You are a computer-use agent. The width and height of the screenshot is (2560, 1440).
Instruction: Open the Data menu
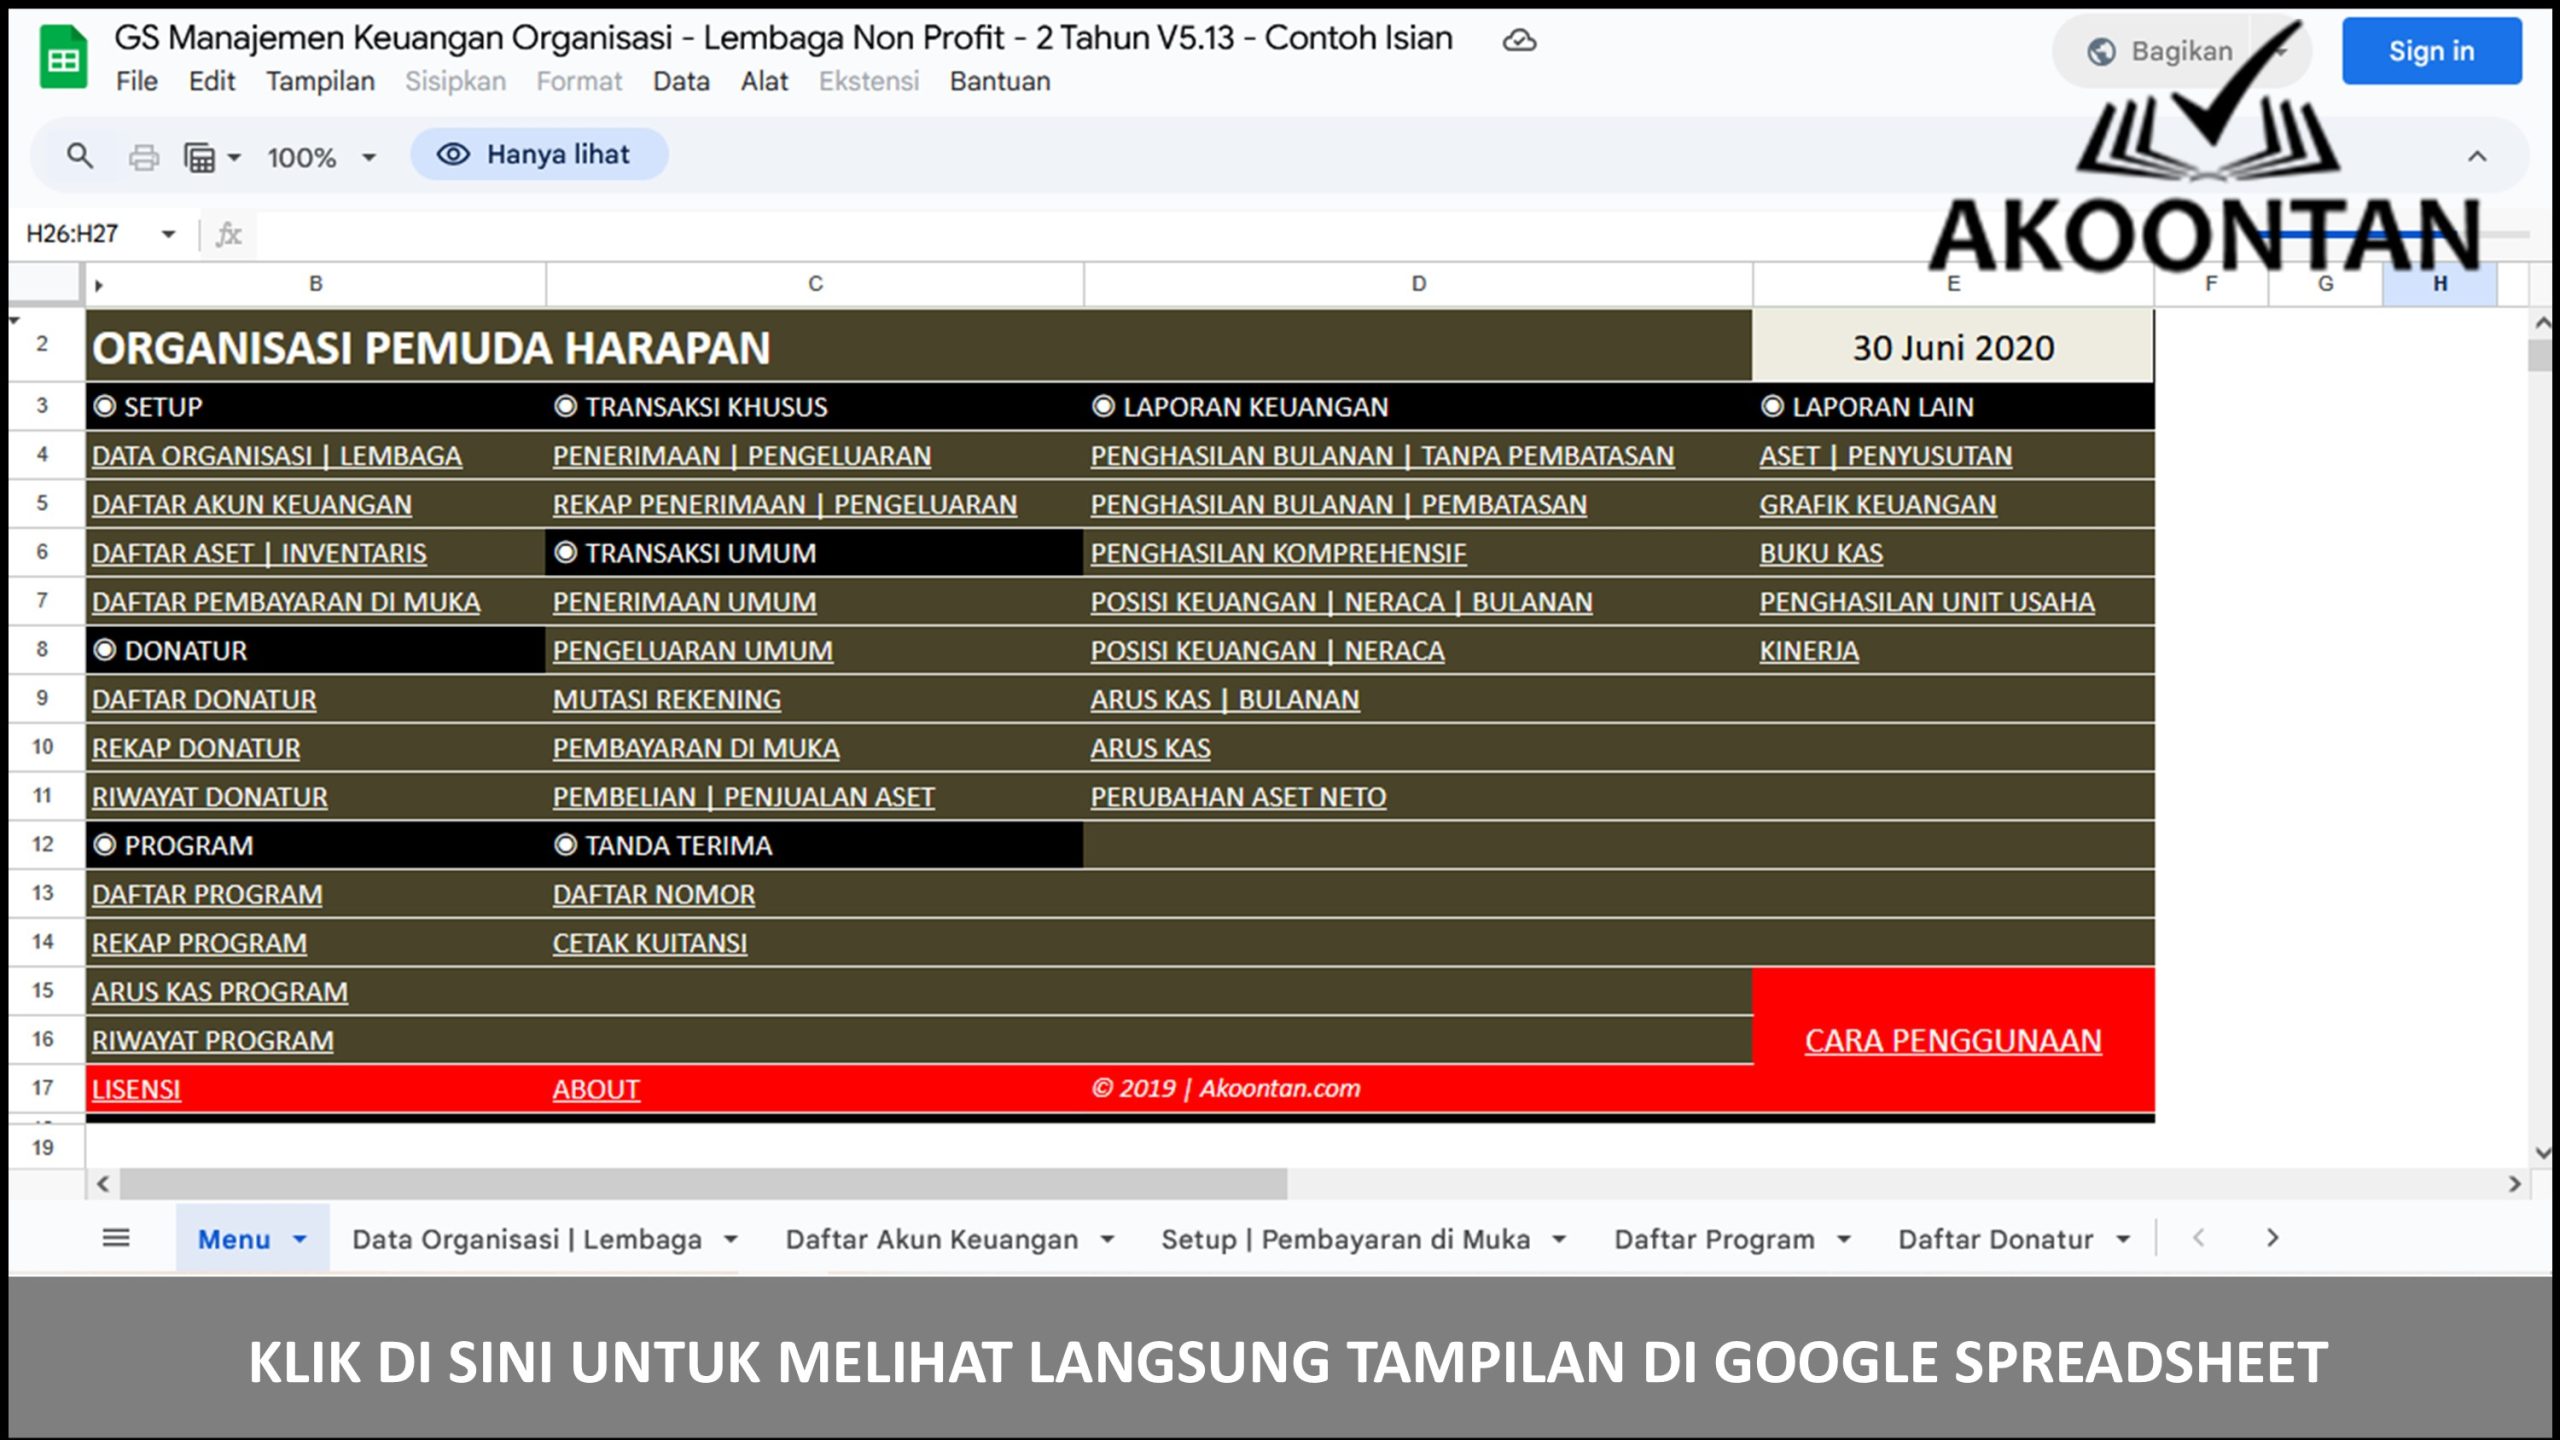(x=682, y=81)
